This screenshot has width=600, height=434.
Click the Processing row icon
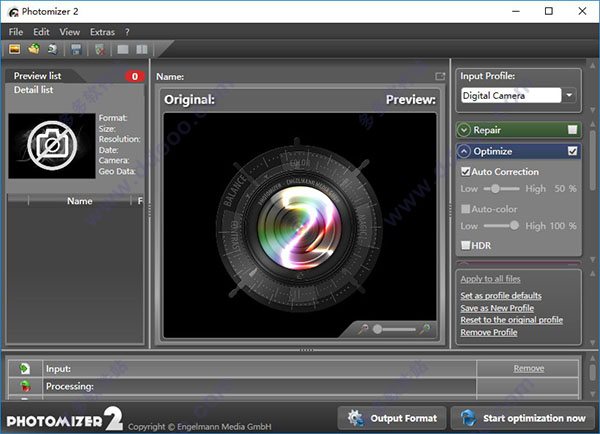click(x=25, y=386)
